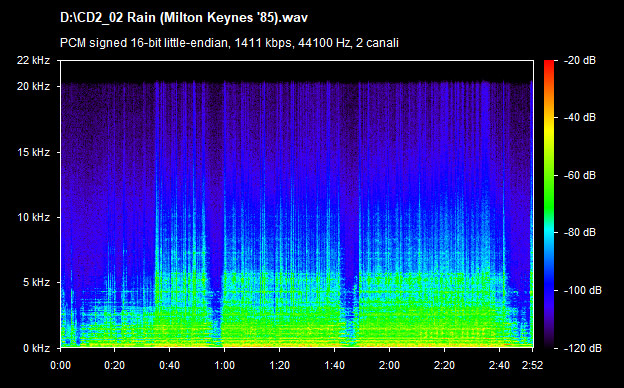Screen dimensions: 624x388
Task: Click the '15 kHz' frequency axis label
Action: click(33, 152)
